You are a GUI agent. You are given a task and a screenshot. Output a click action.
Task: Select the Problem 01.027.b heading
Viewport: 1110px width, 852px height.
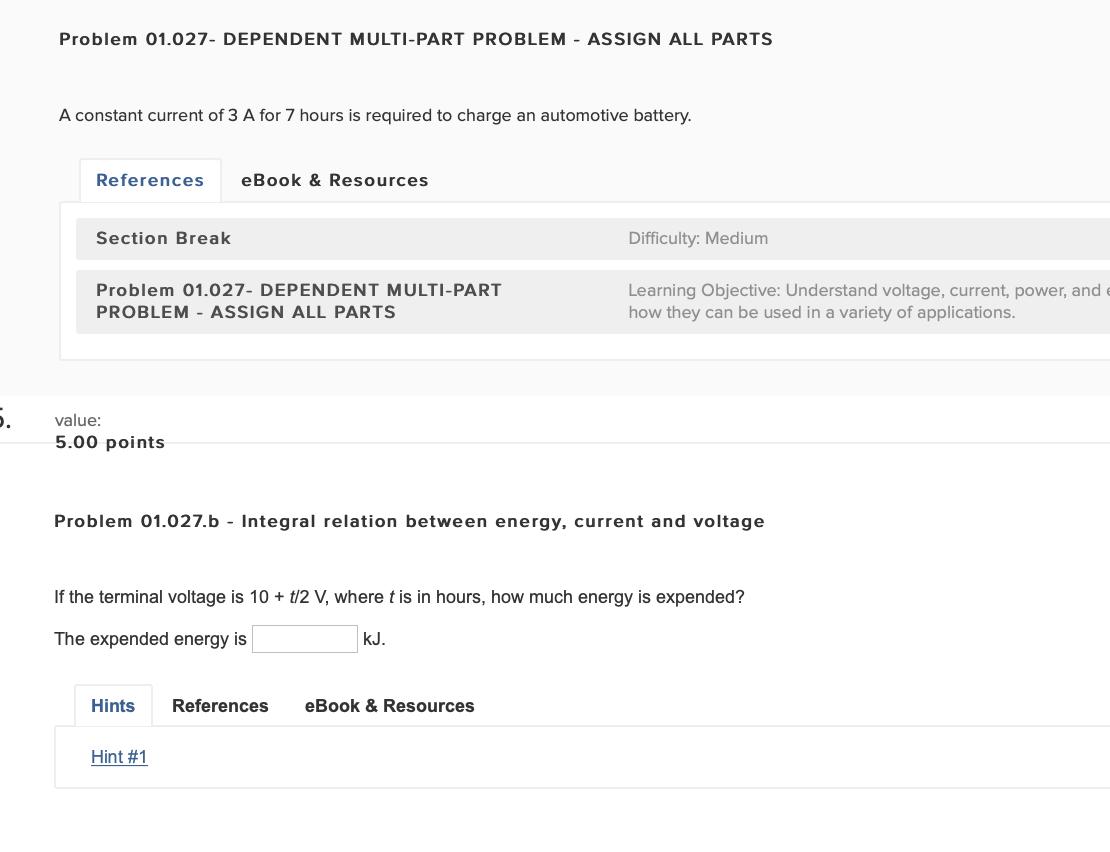409,521
